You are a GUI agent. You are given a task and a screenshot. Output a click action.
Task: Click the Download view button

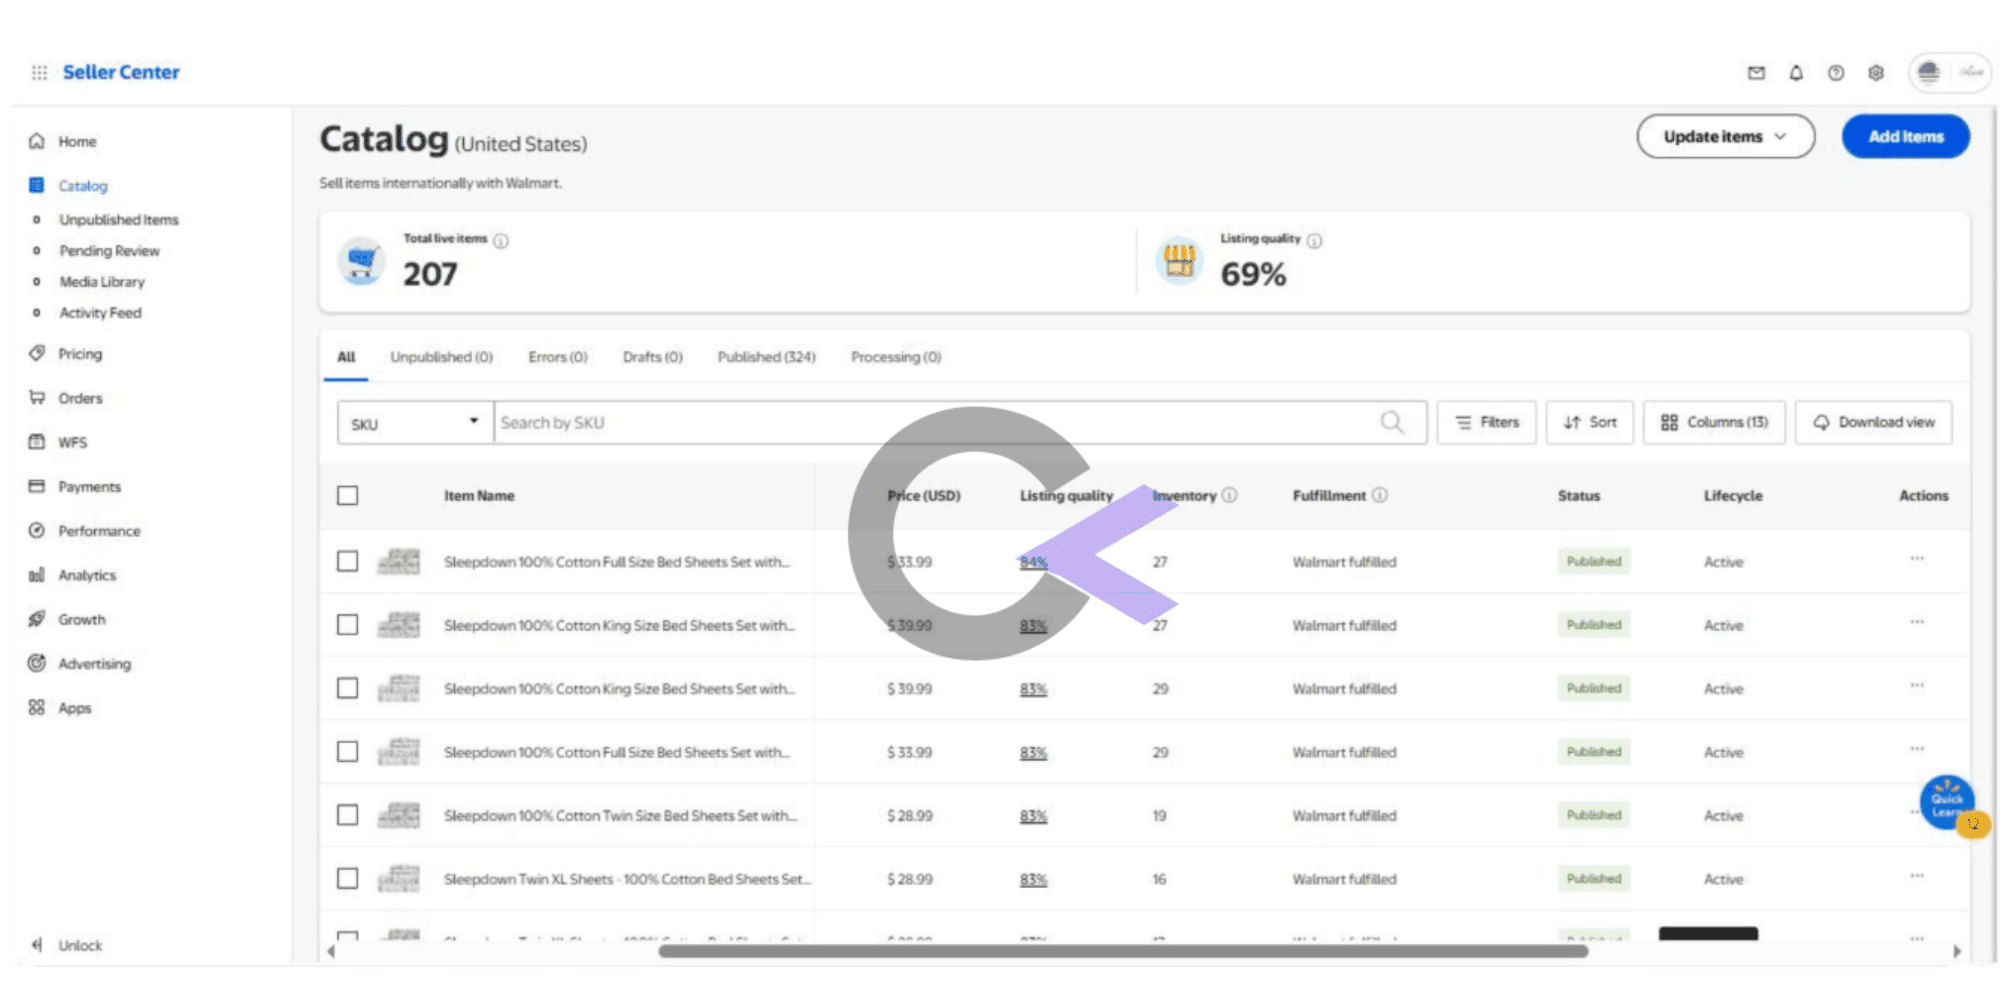tap(1874, 422)
